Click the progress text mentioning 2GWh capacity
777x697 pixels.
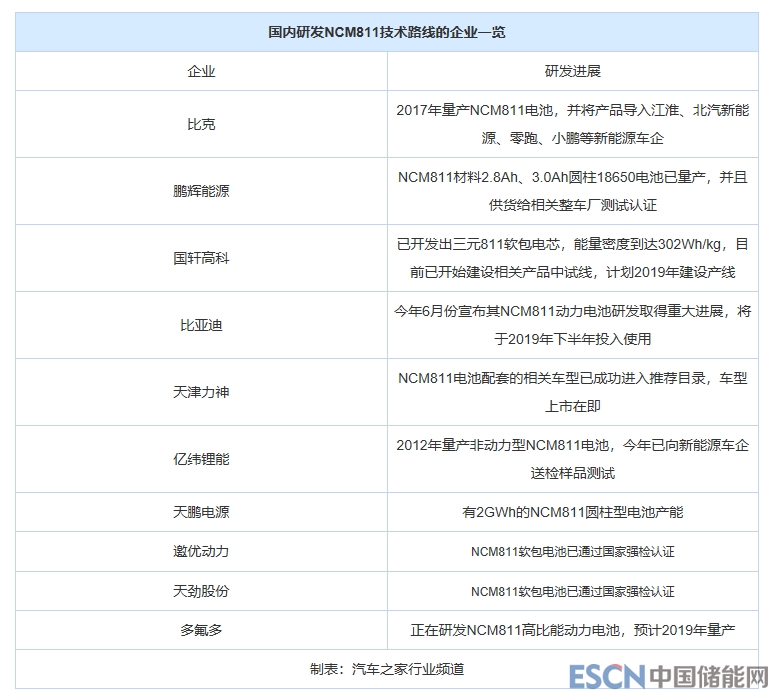572,512
